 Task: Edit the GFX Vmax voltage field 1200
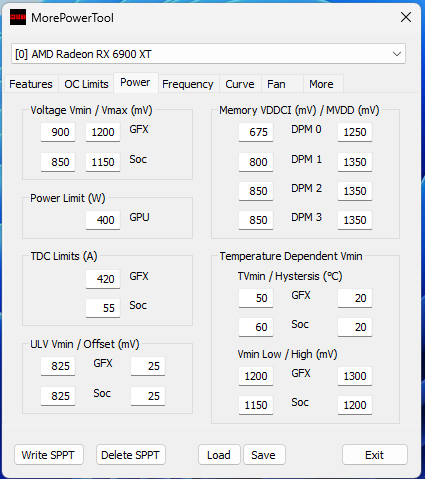[103, 132]
